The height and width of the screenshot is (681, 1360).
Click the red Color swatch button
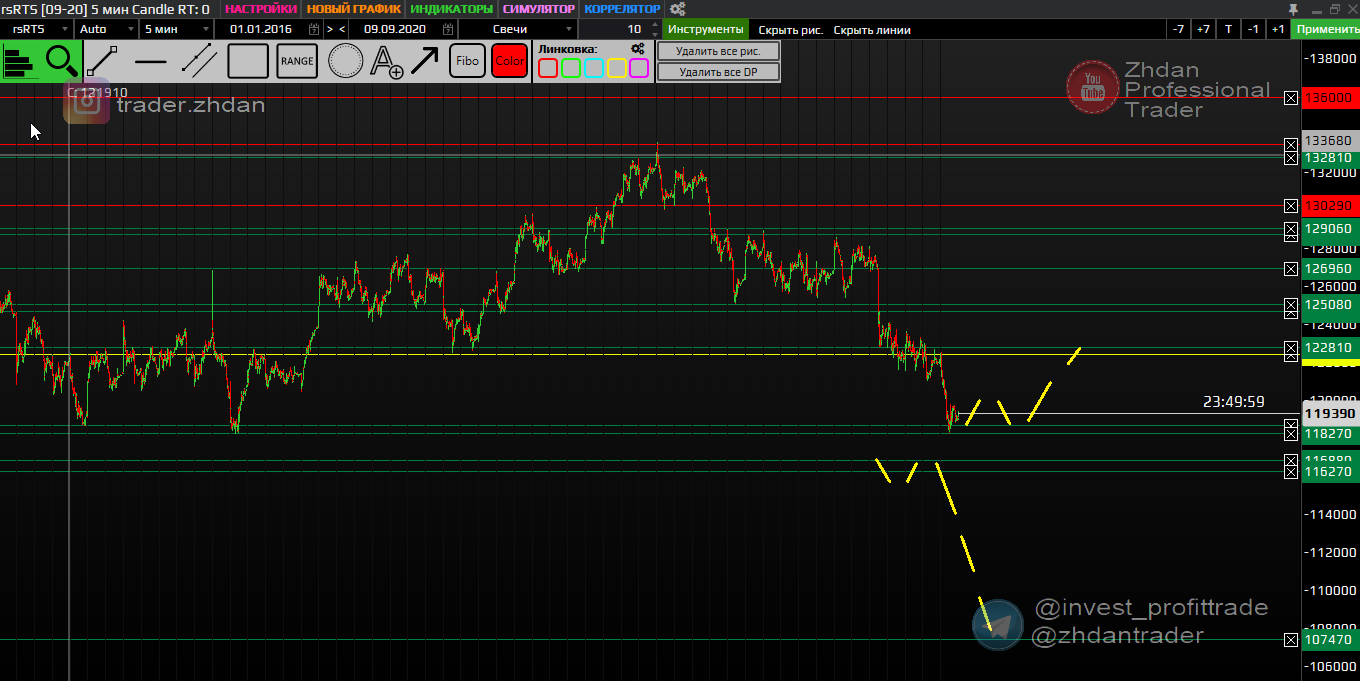509,61
